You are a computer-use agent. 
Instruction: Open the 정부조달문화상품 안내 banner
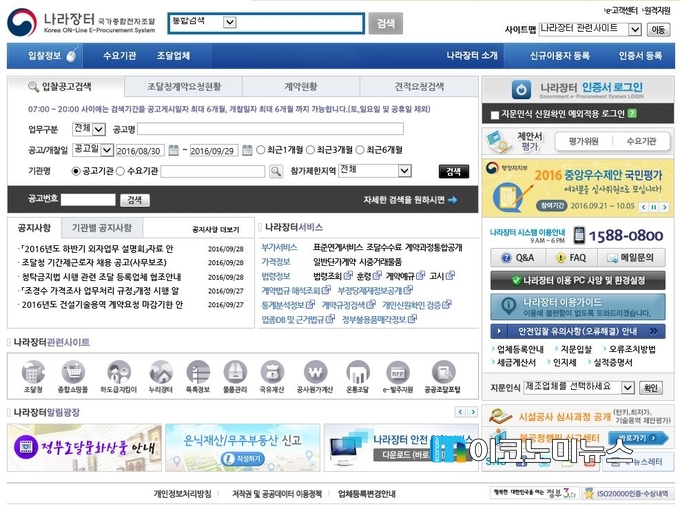click(x=85, y=447)
